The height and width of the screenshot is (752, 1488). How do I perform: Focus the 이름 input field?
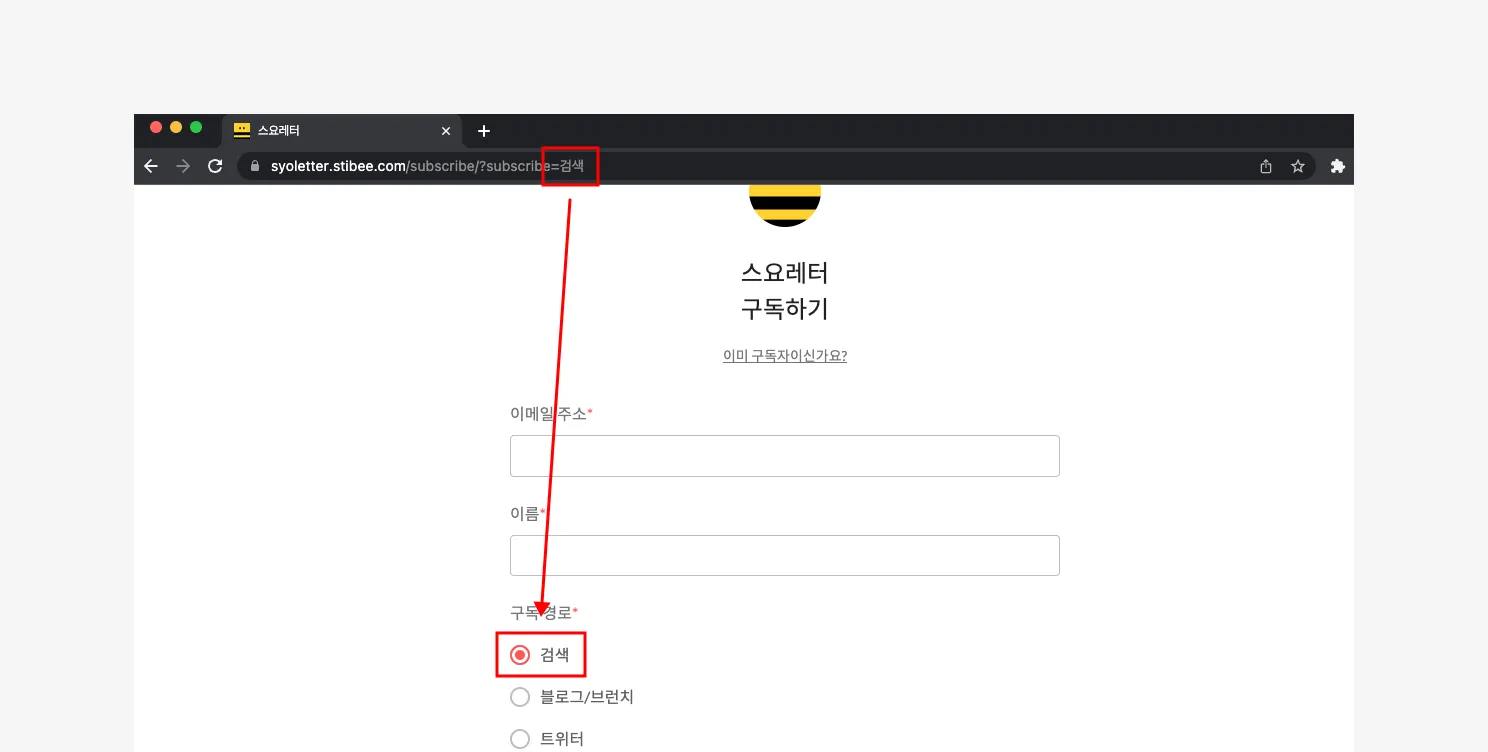(785, 555)
